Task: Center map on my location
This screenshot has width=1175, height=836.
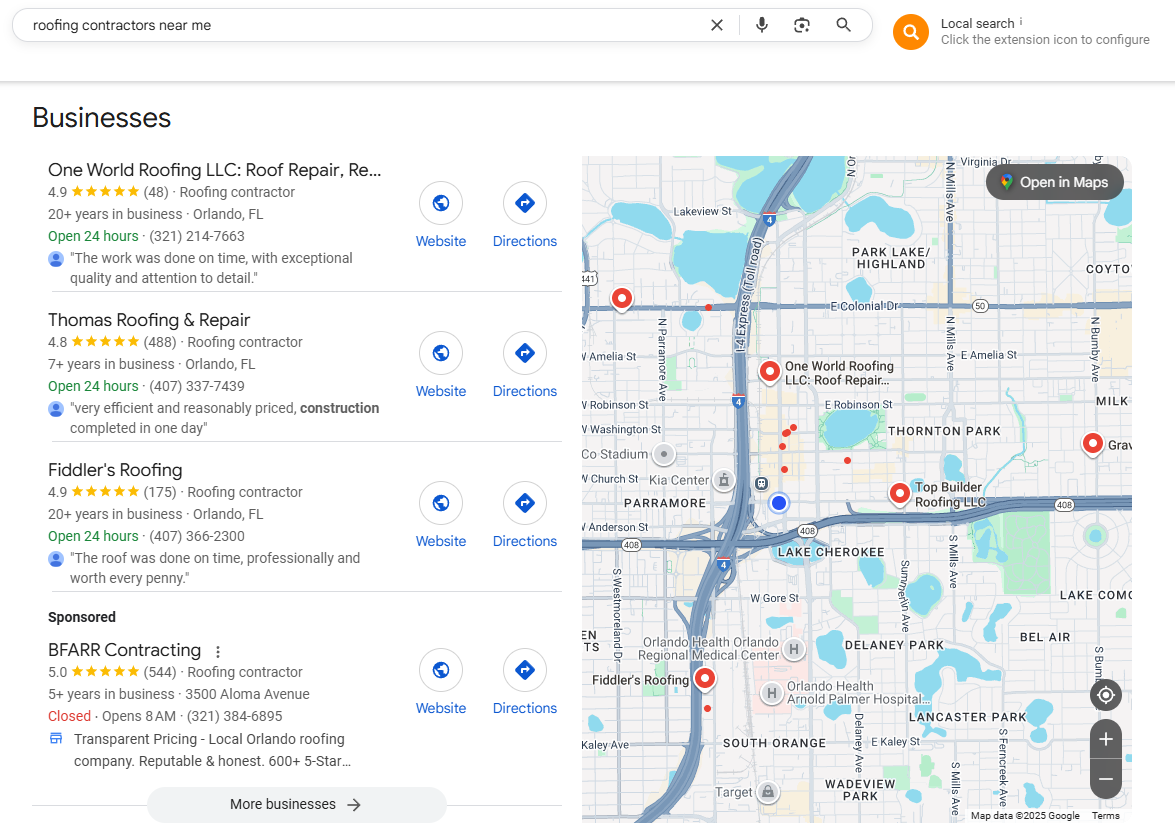Action: point(1106,695)
